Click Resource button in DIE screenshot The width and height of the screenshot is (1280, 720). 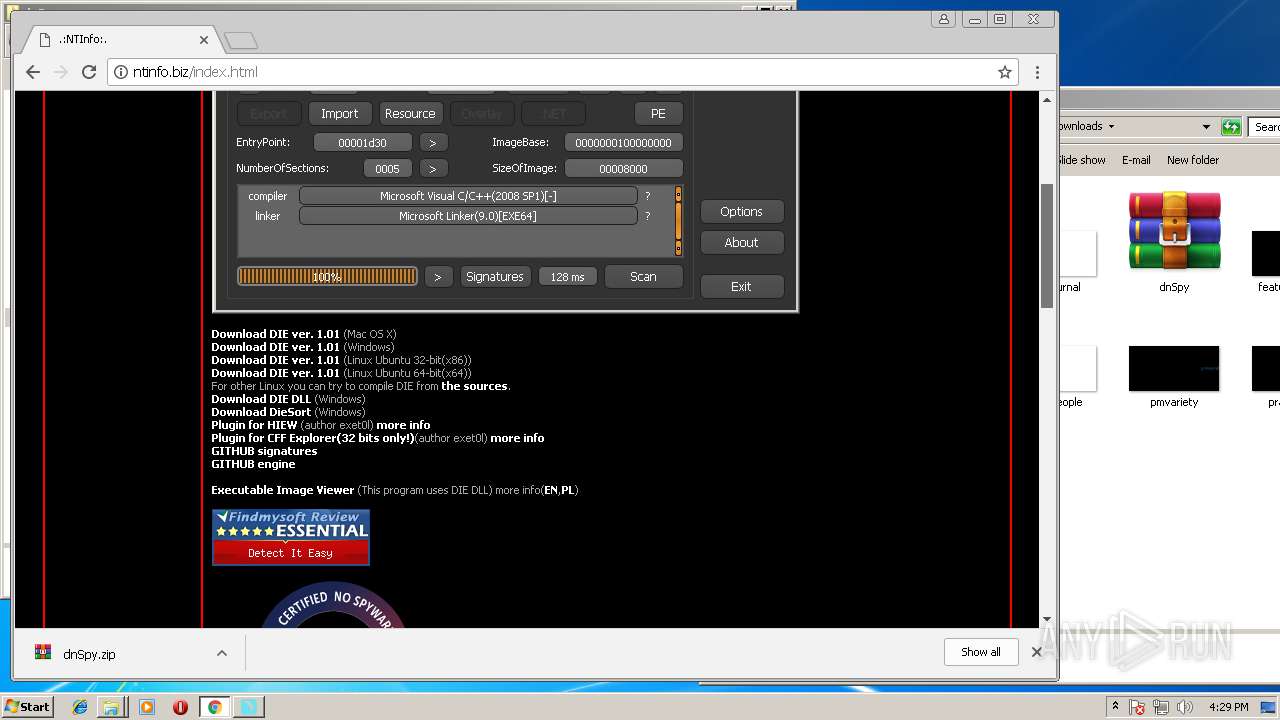click(x=410, y=113)
